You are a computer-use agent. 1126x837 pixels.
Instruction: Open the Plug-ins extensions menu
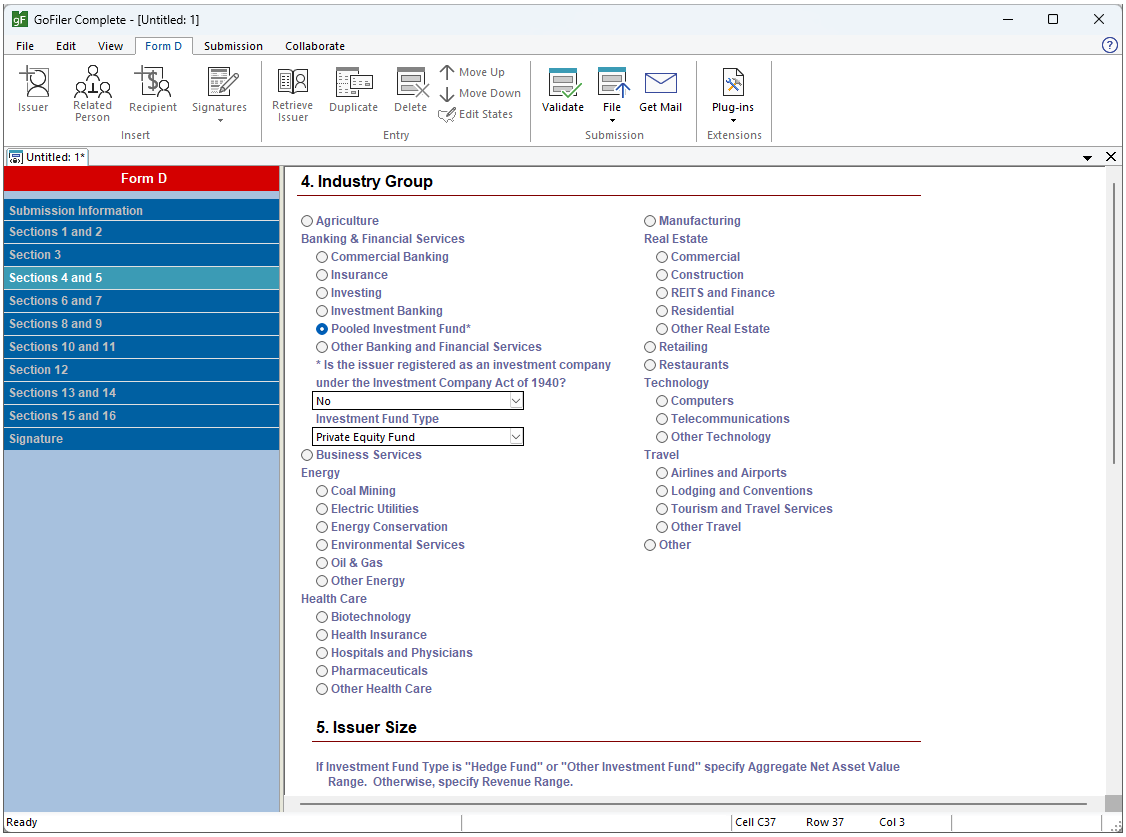tap(732, 93)
